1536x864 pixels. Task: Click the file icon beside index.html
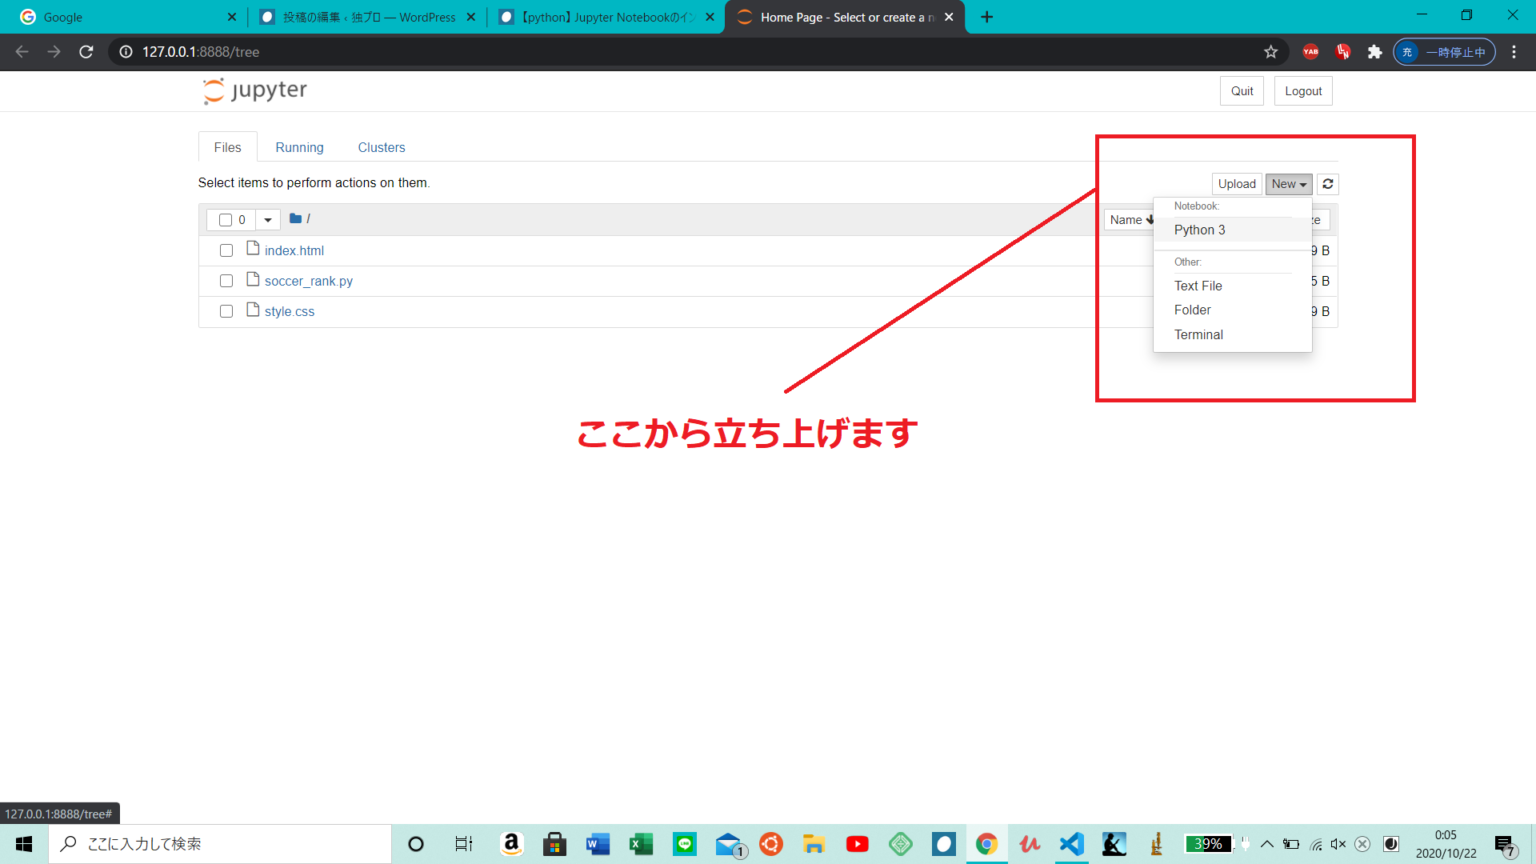point(251,249)
